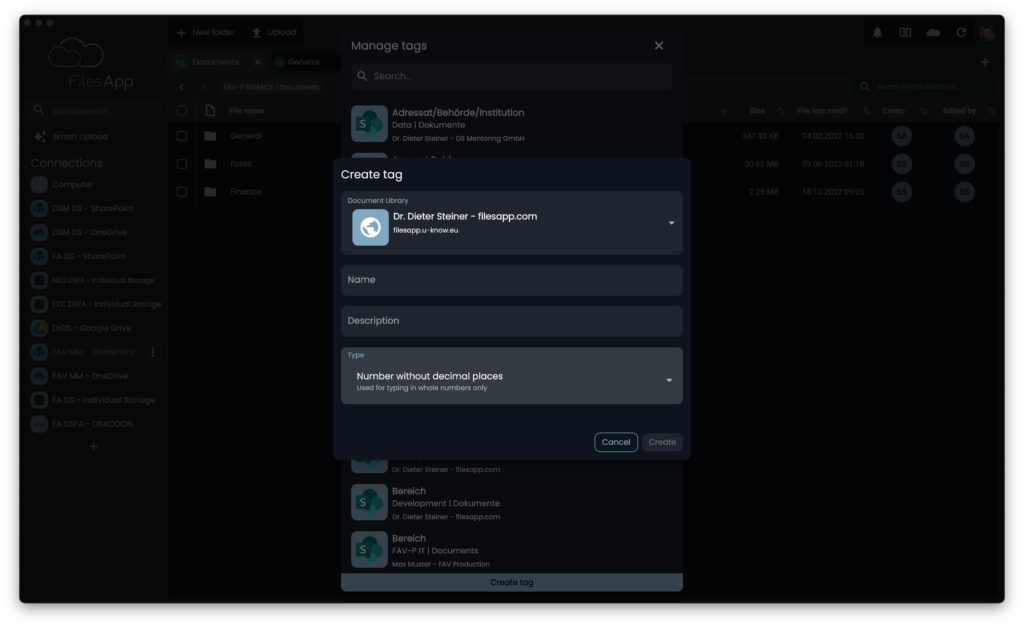The width and height of the screenshot is (1024, 627).
Task: Sort by Edited by column
Action: tap(959, 111)
